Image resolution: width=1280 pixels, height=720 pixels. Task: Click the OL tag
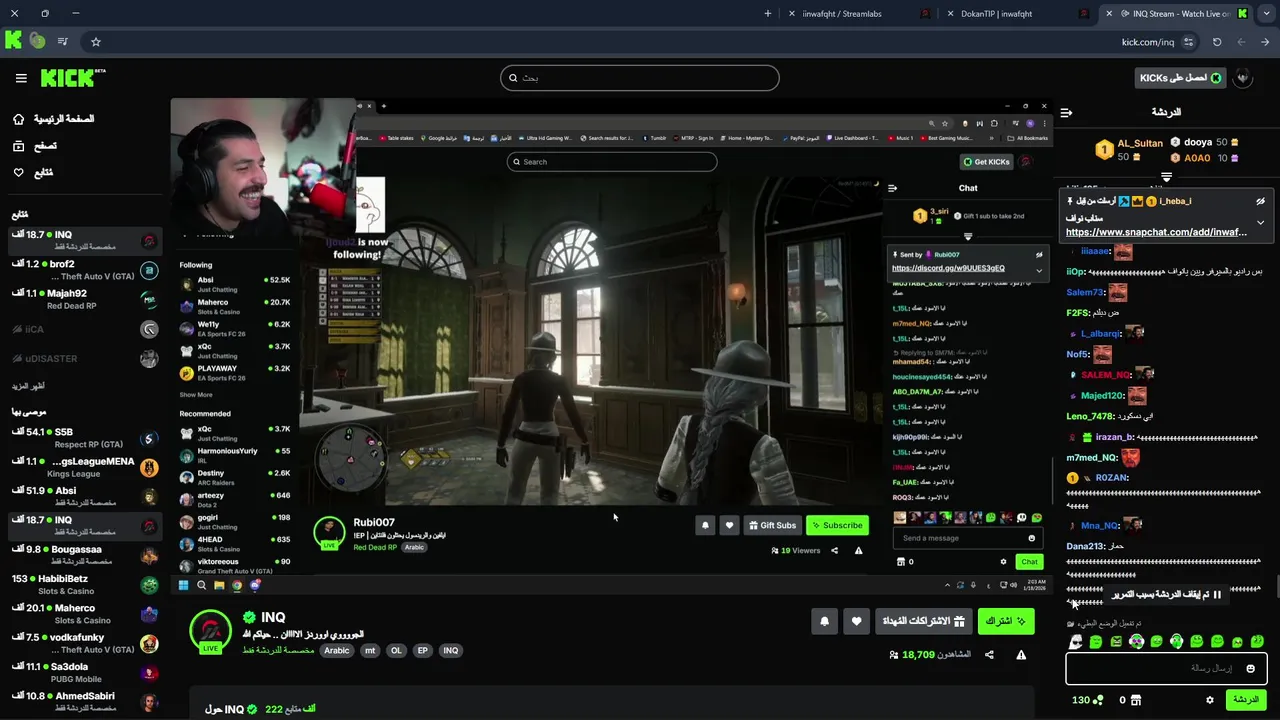tap(396, 650)
